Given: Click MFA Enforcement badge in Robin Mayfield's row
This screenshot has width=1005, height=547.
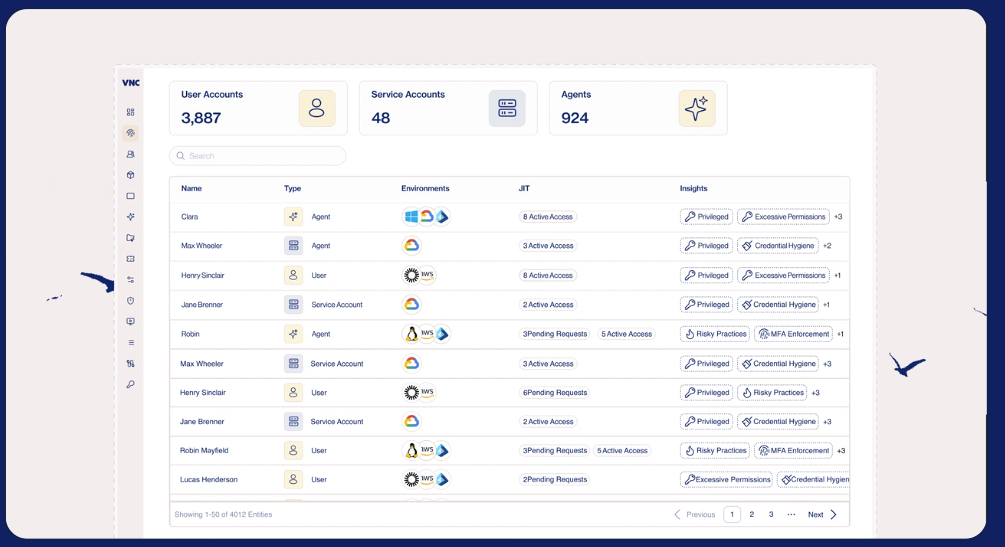Looking at the screenshot, I should point(793,450).
